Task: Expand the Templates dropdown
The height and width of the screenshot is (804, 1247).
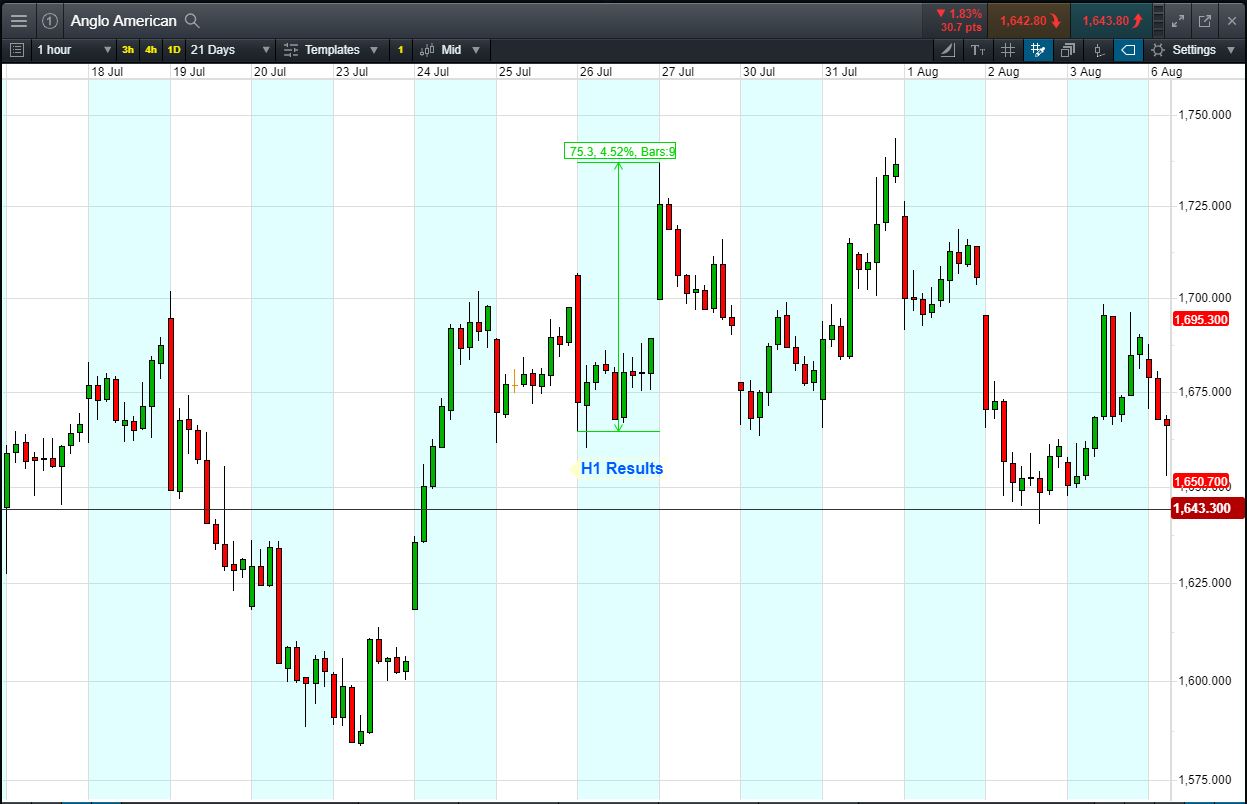Action: click(x=374, y=50)
